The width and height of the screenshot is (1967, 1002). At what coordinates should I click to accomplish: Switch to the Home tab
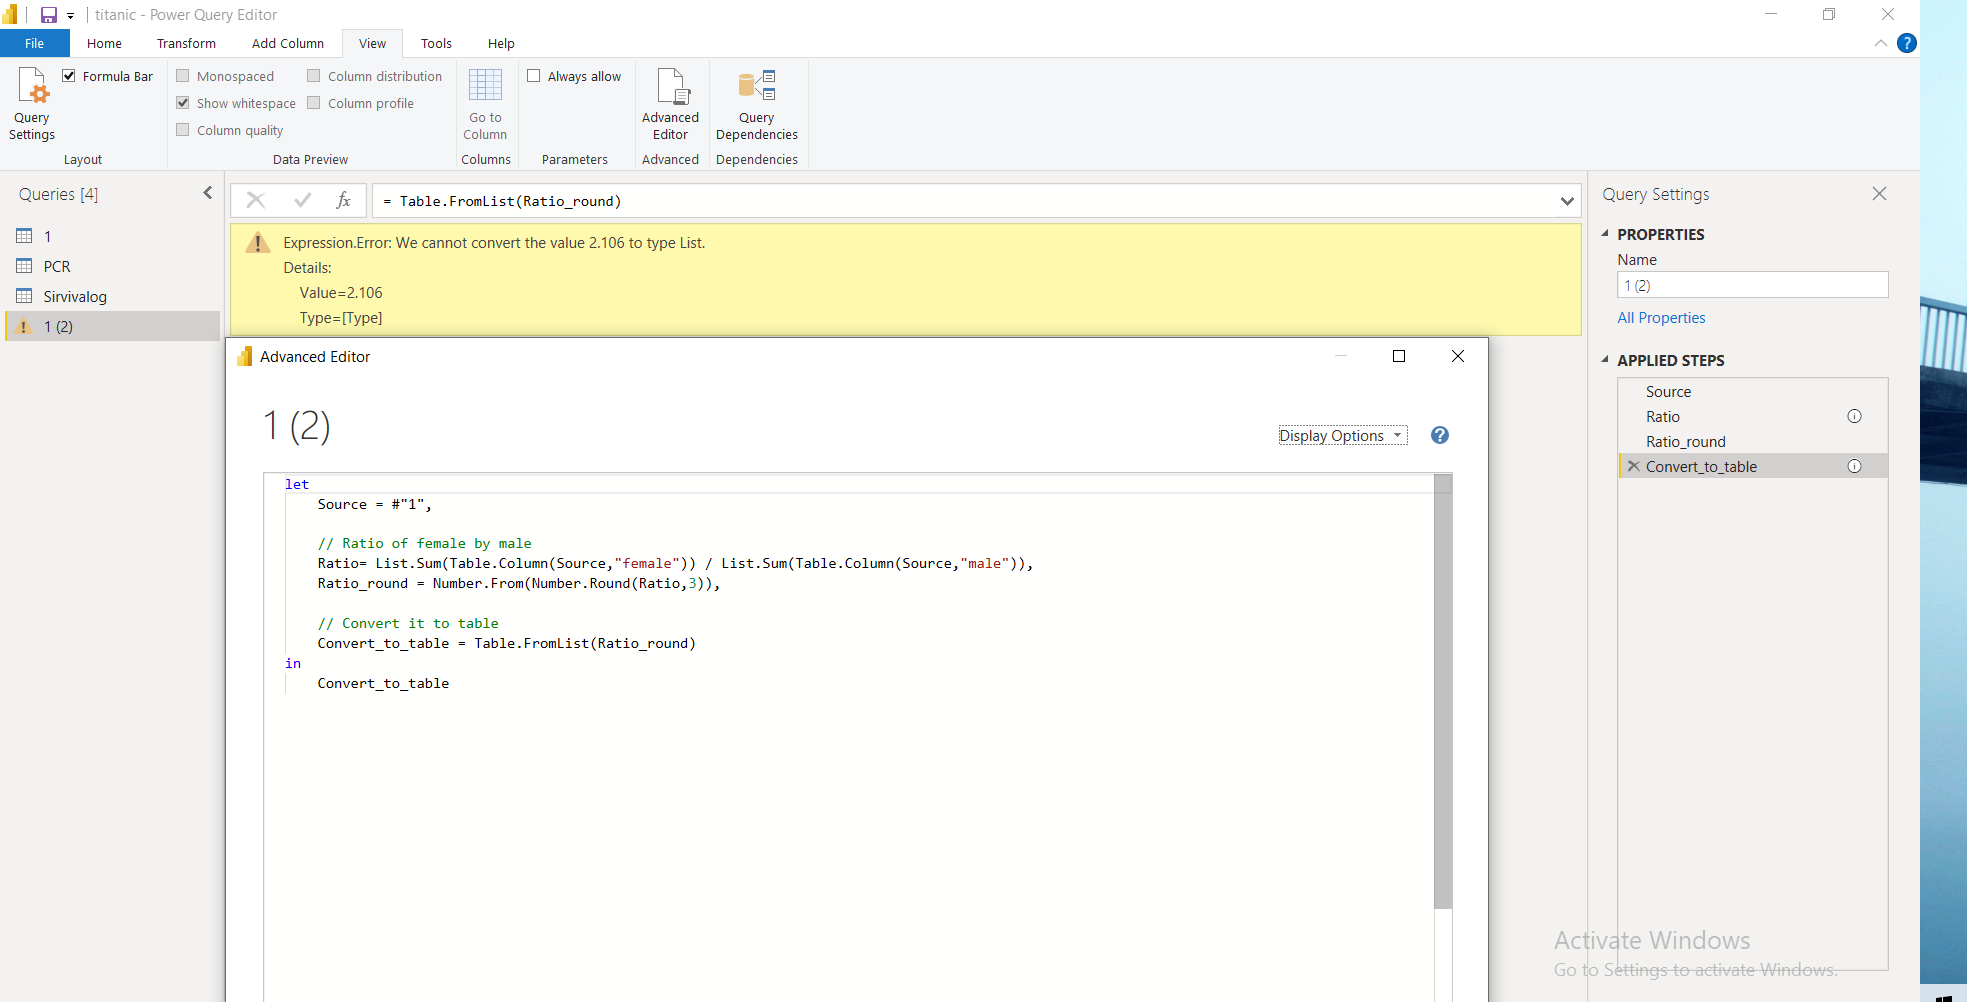(x=104, y=43)
